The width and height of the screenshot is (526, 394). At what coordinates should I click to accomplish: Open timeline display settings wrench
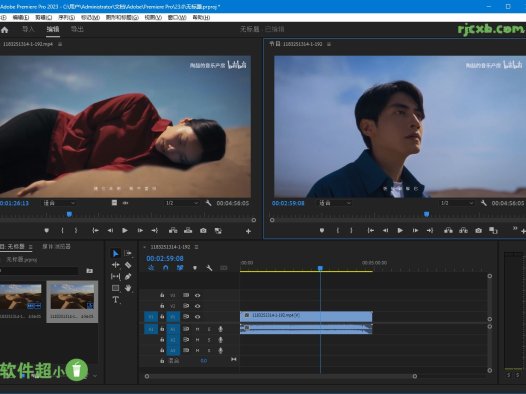[209, 268]
